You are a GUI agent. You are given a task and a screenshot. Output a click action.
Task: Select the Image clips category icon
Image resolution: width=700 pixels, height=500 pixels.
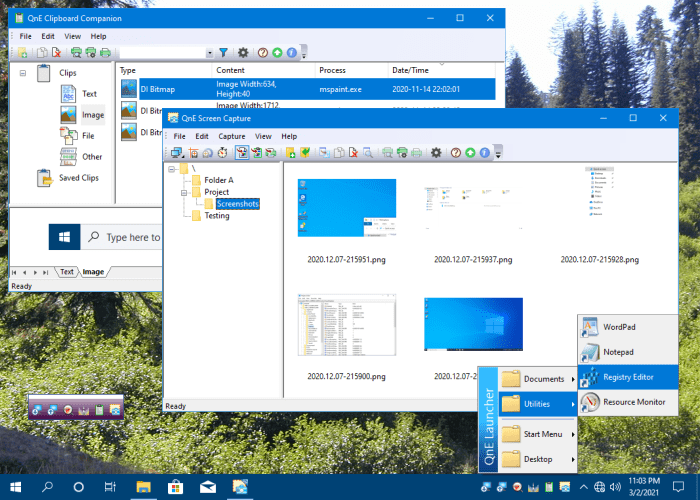(x=68, y=115)
